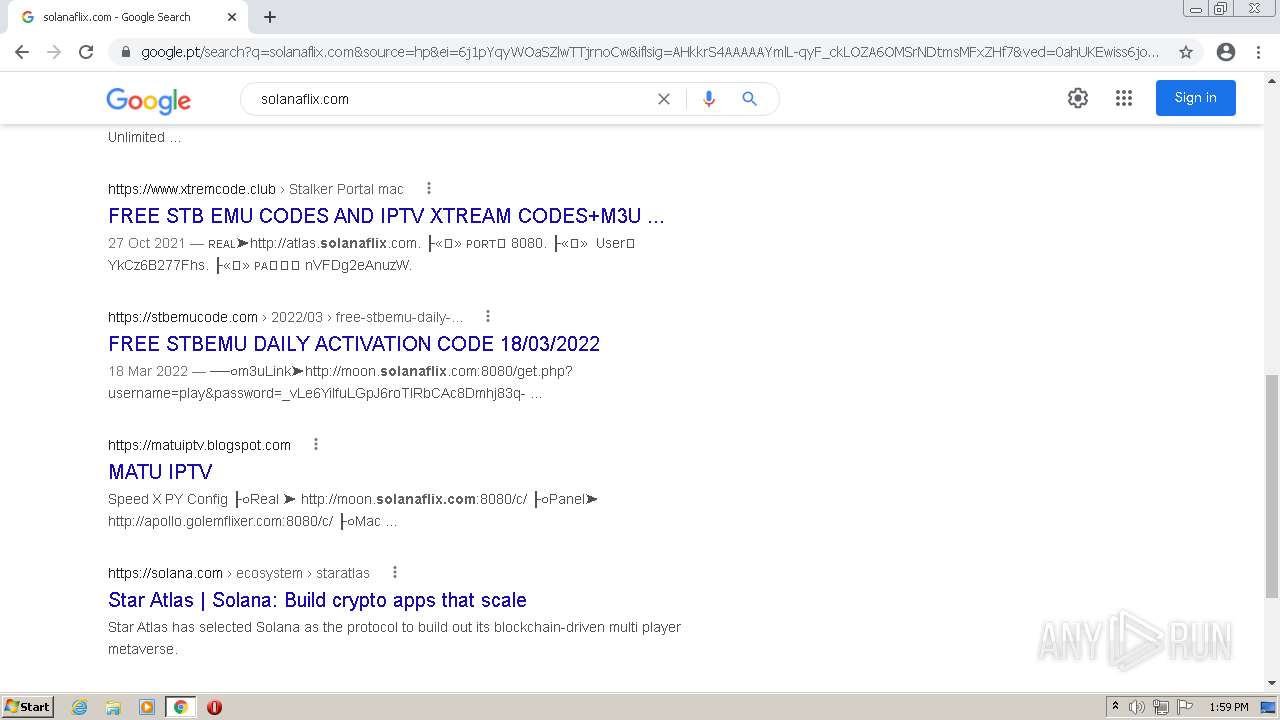
Task: Click the clock showing 1:59 PM
Action: (x=1229, y=707)
